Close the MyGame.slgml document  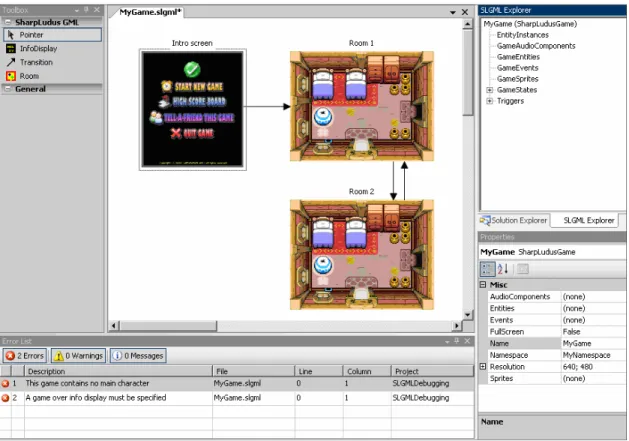pyautogui.click(x=465, y=12)
